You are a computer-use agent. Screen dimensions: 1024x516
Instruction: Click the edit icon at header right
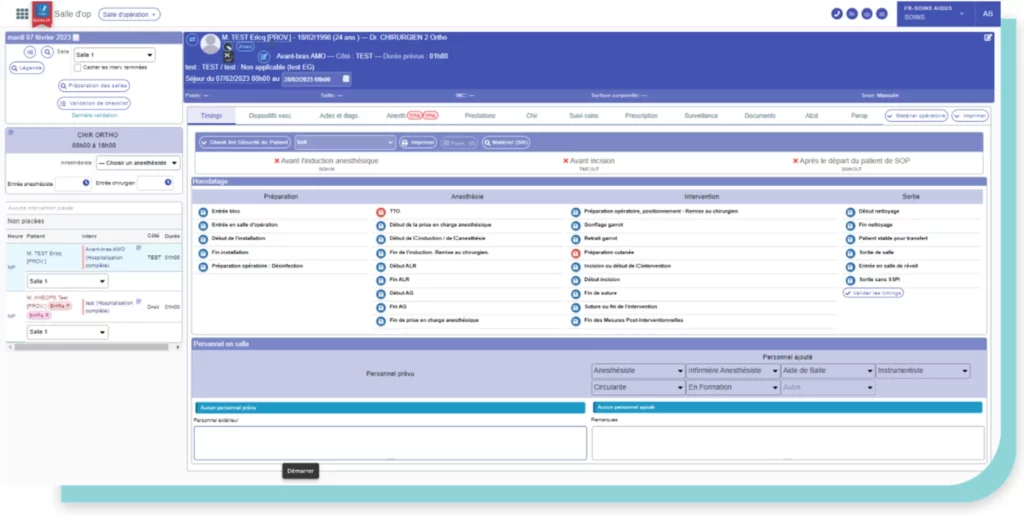[x=988, y=38]
